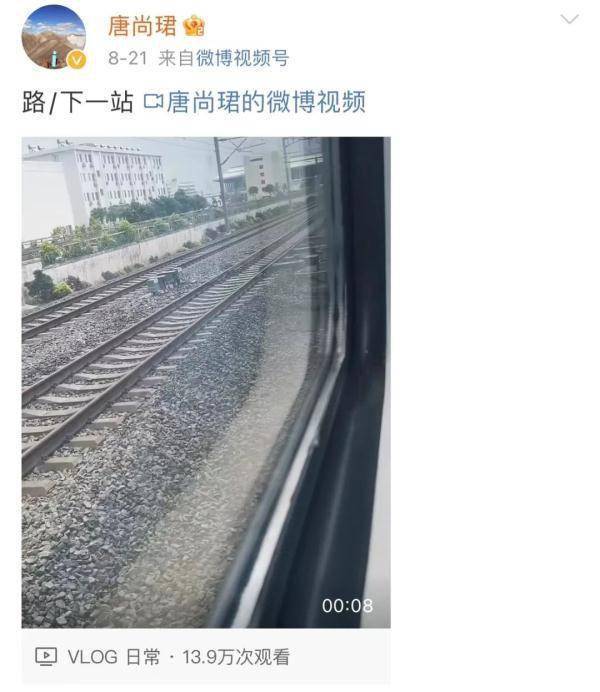Expand the post options chevron
Image resolution: width=600 pixels, height=692 pixels.
click(569, 19)
